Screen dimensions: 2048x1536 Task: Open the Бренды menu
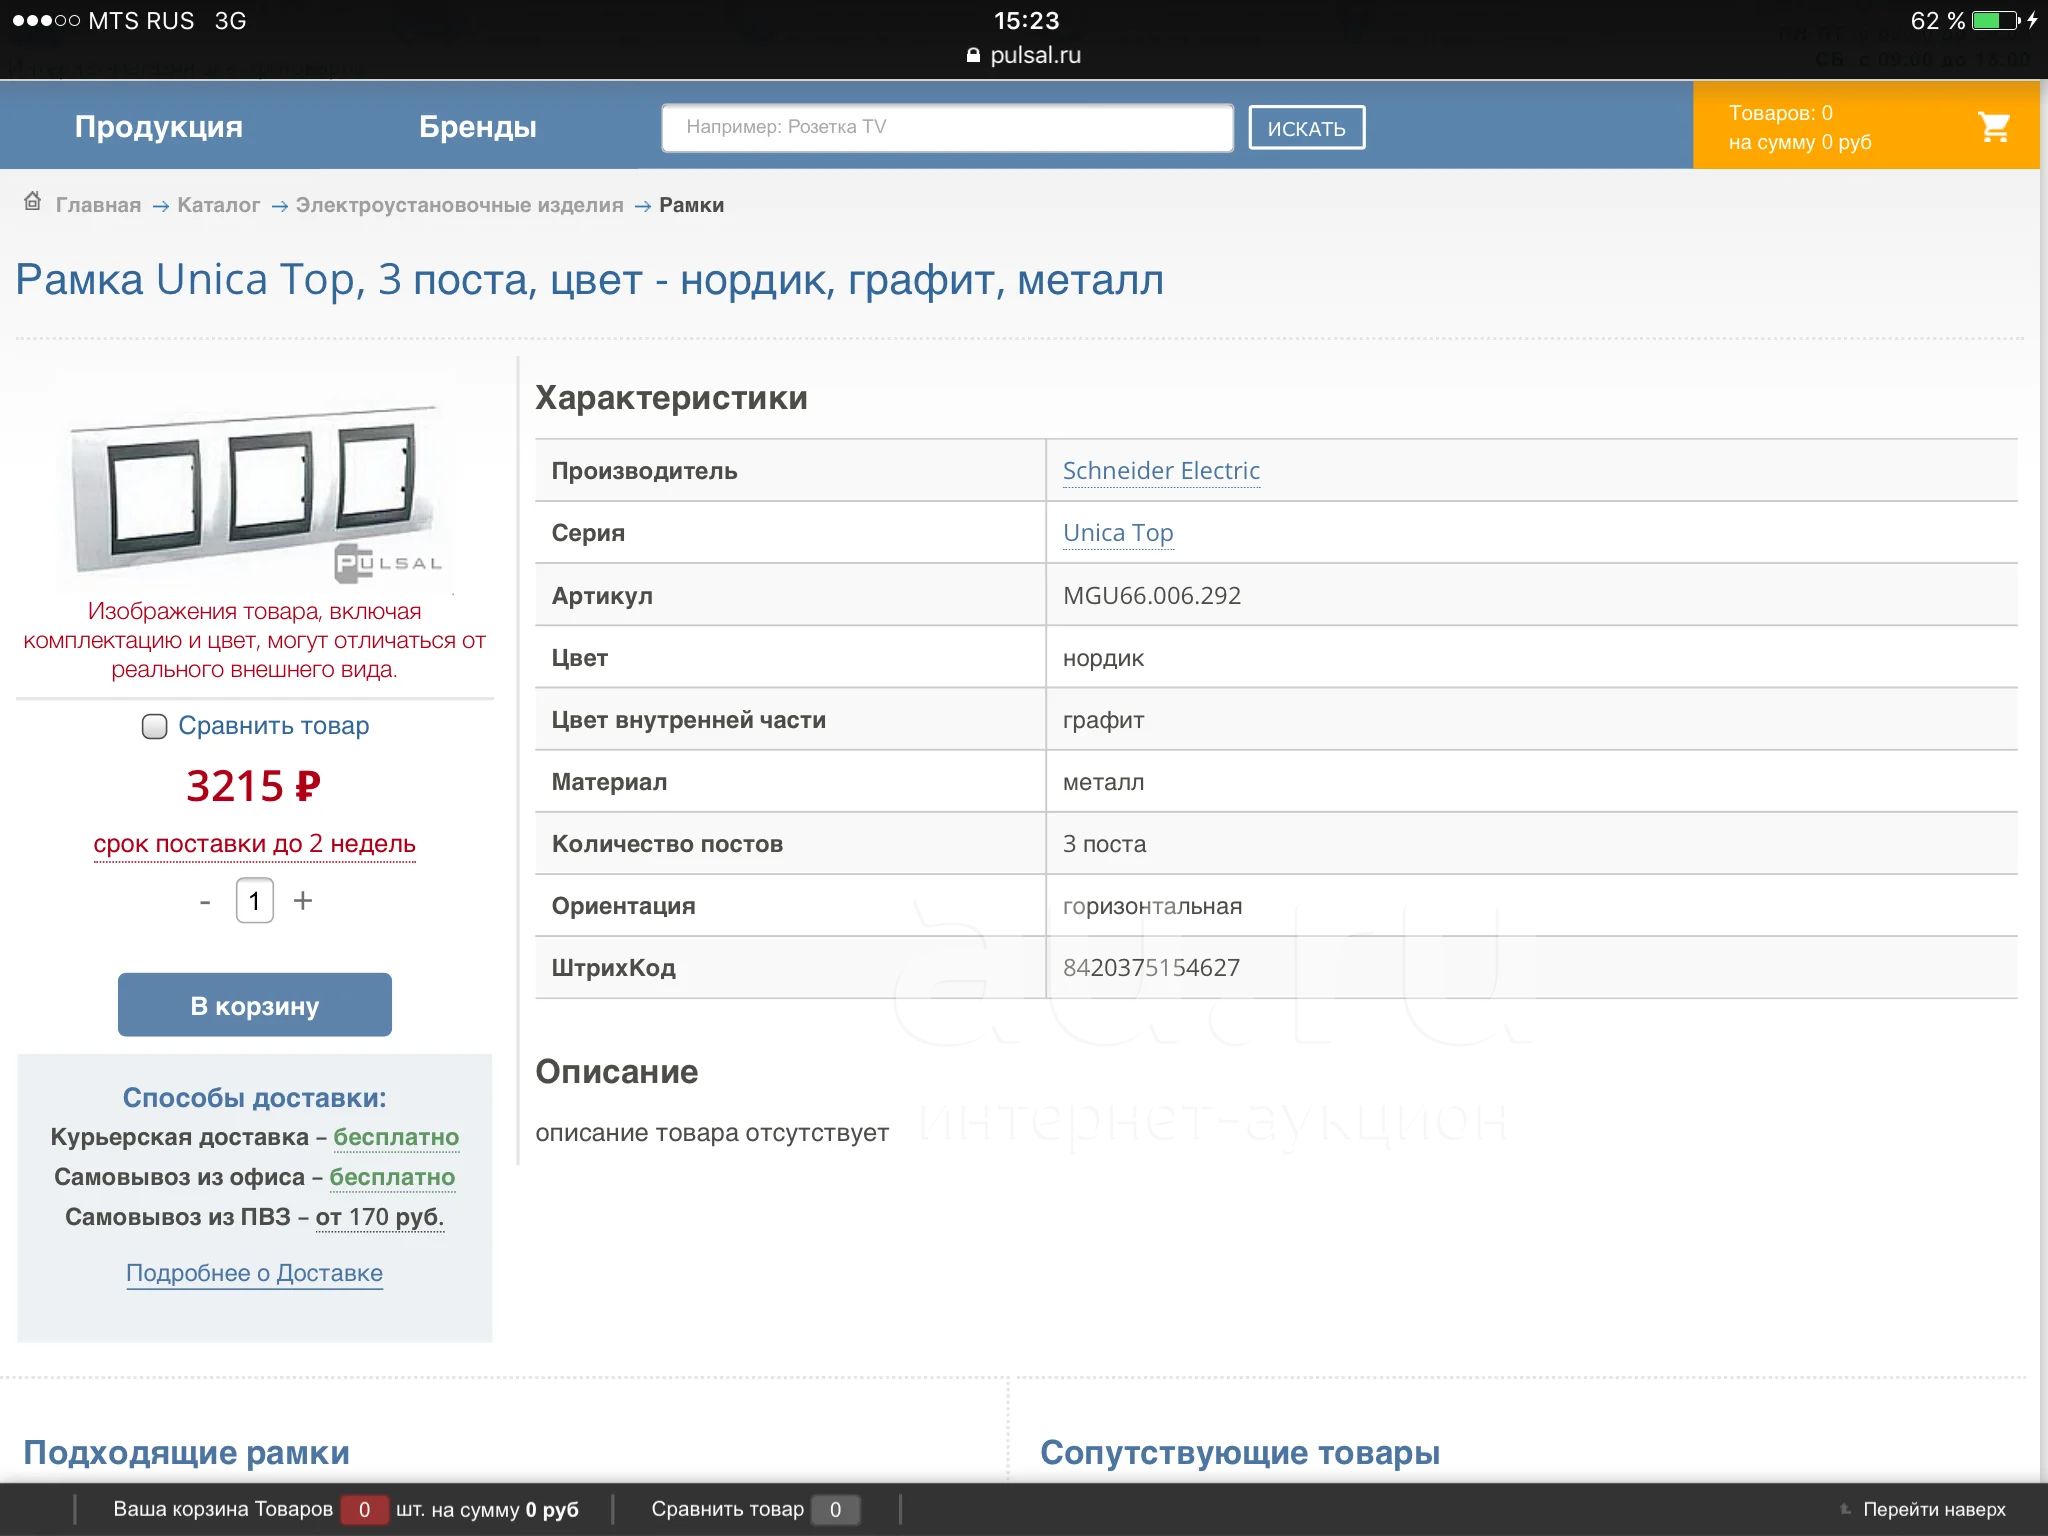(x=478, y=127)
